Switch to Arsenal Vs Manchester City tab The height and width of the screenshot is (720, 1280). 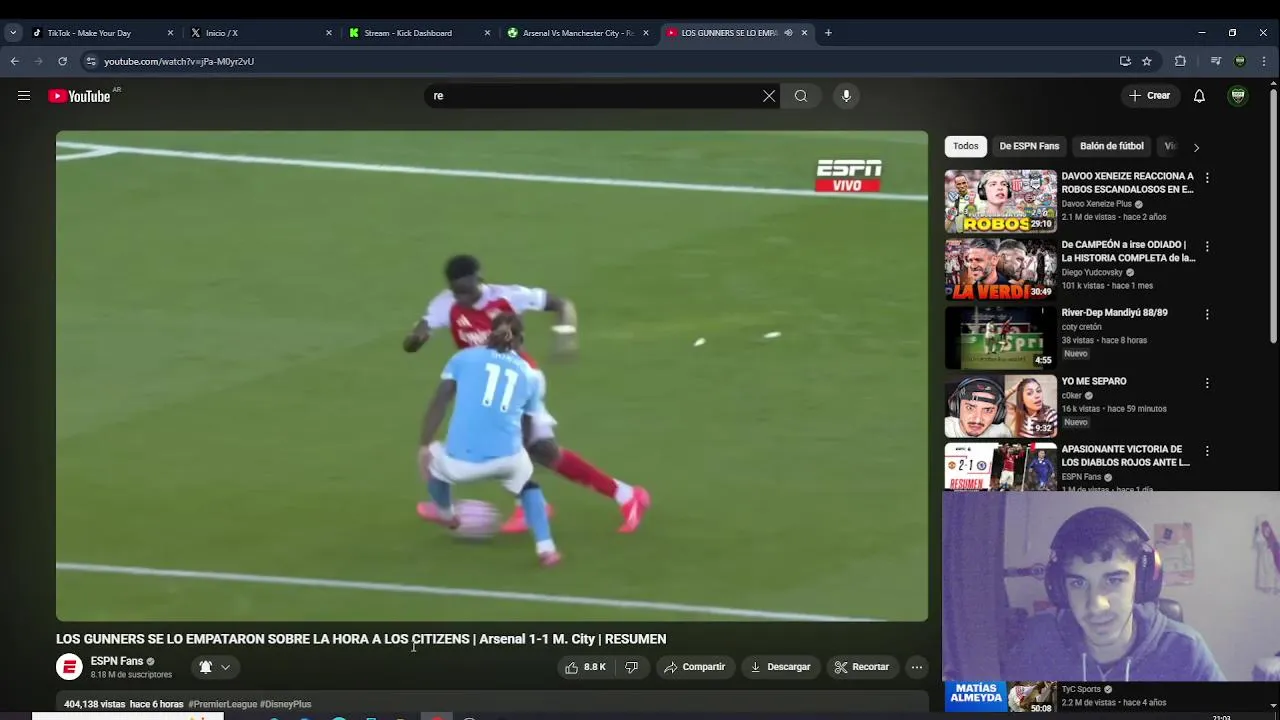578,33
